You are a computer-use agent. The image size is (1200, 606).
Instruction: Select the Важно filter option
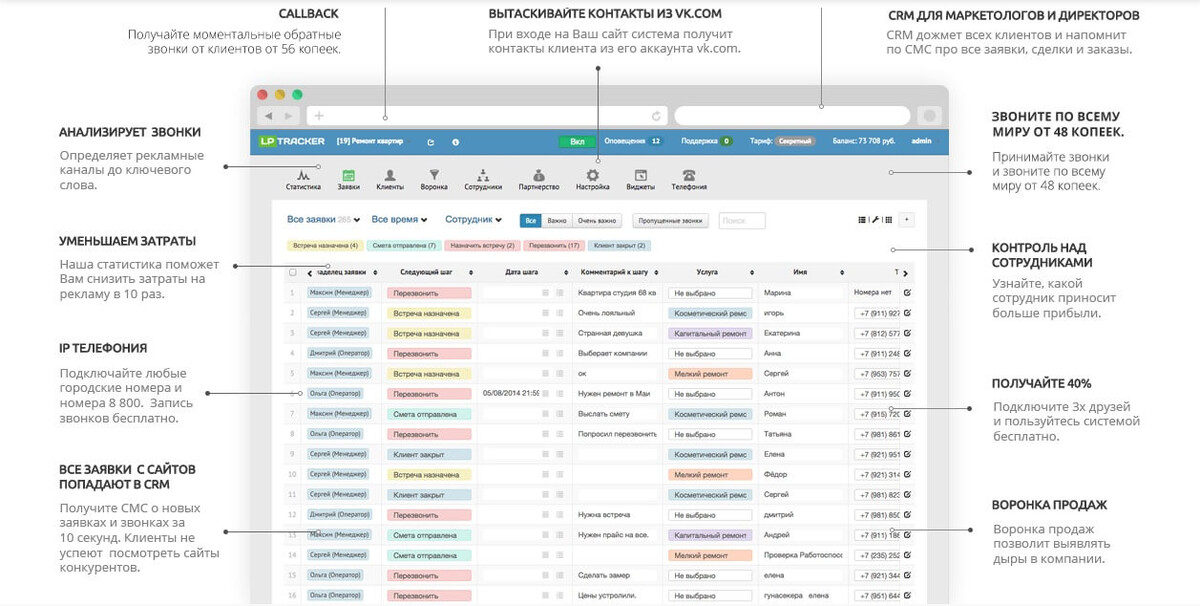pos(557,220)
